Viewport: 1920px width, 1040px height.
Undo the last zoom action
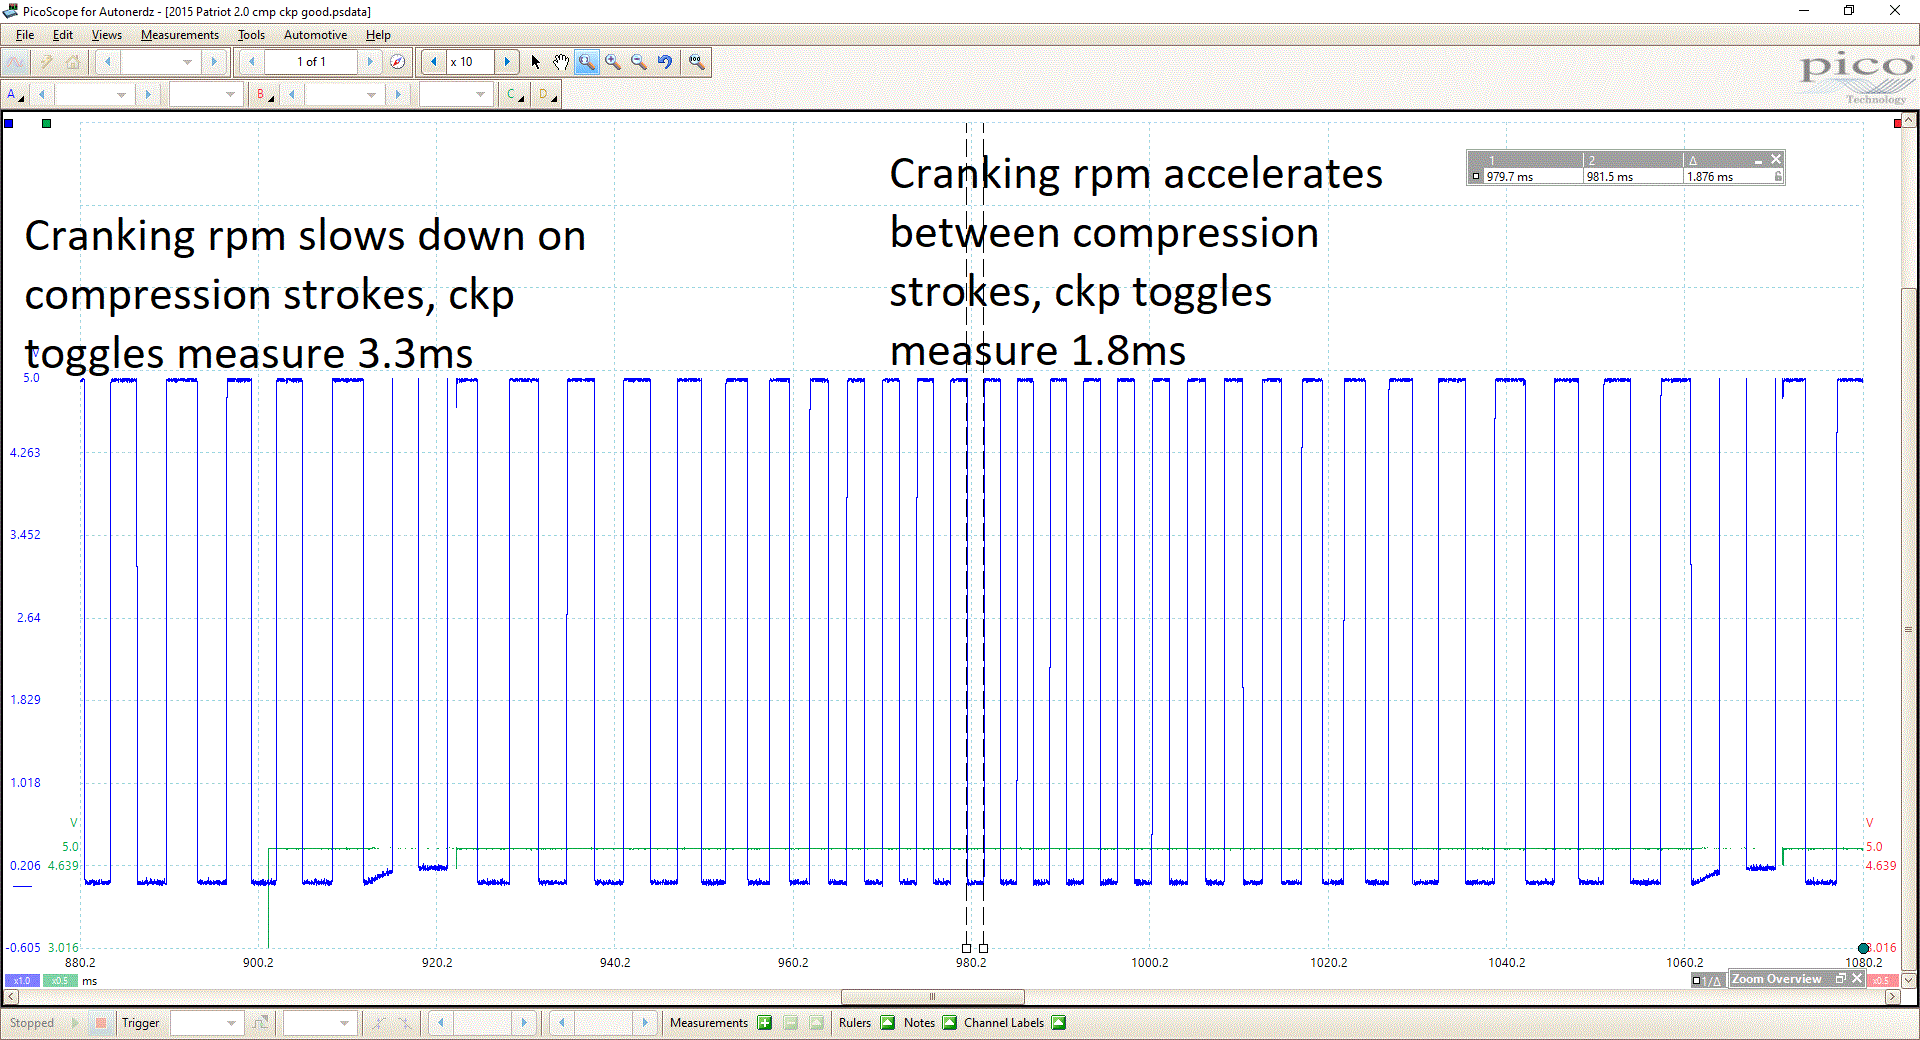664,61
